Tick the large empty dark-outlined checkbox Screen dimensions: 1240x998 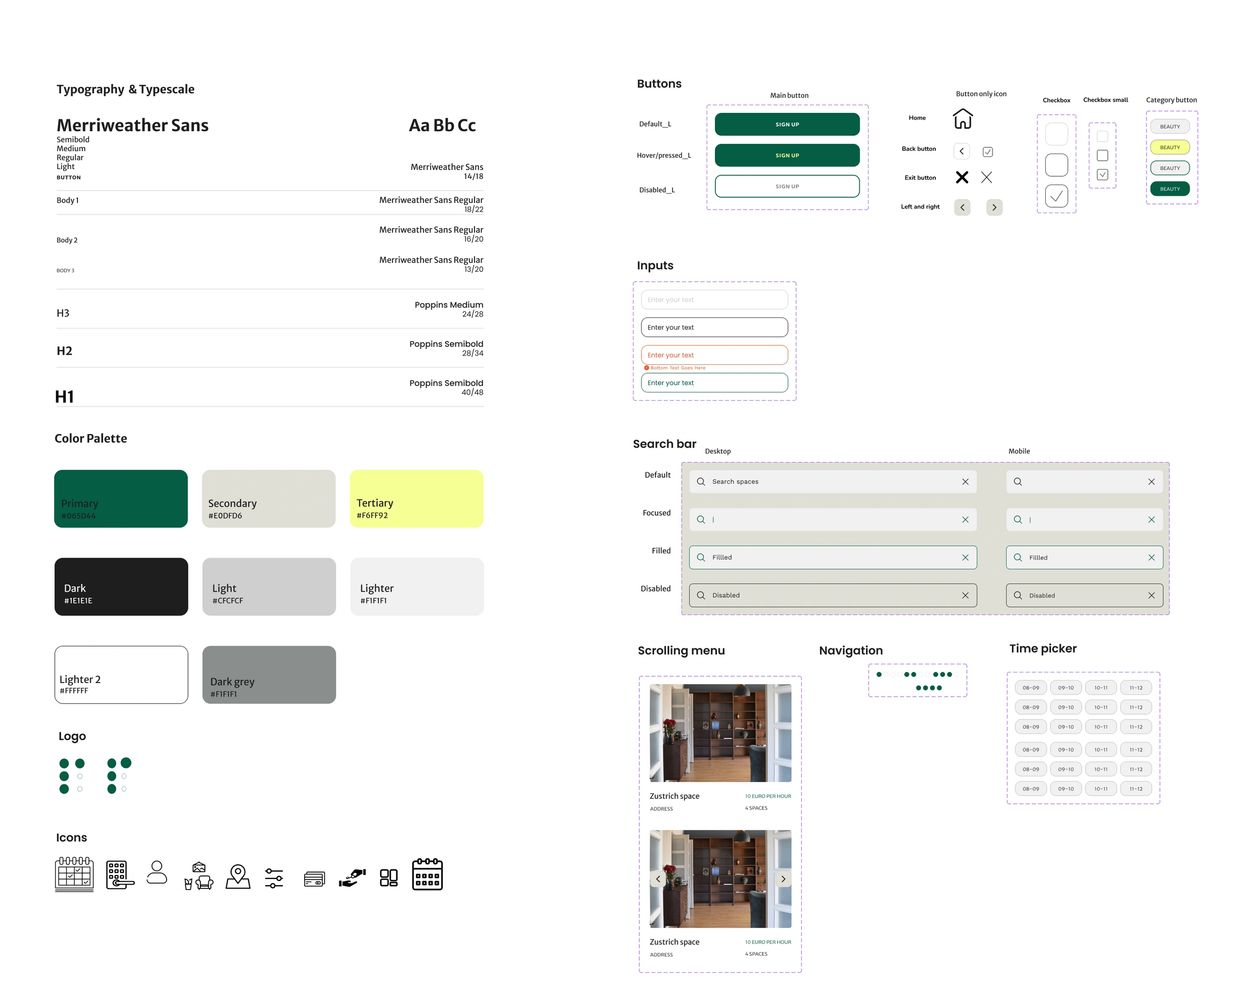(1056, 165)
